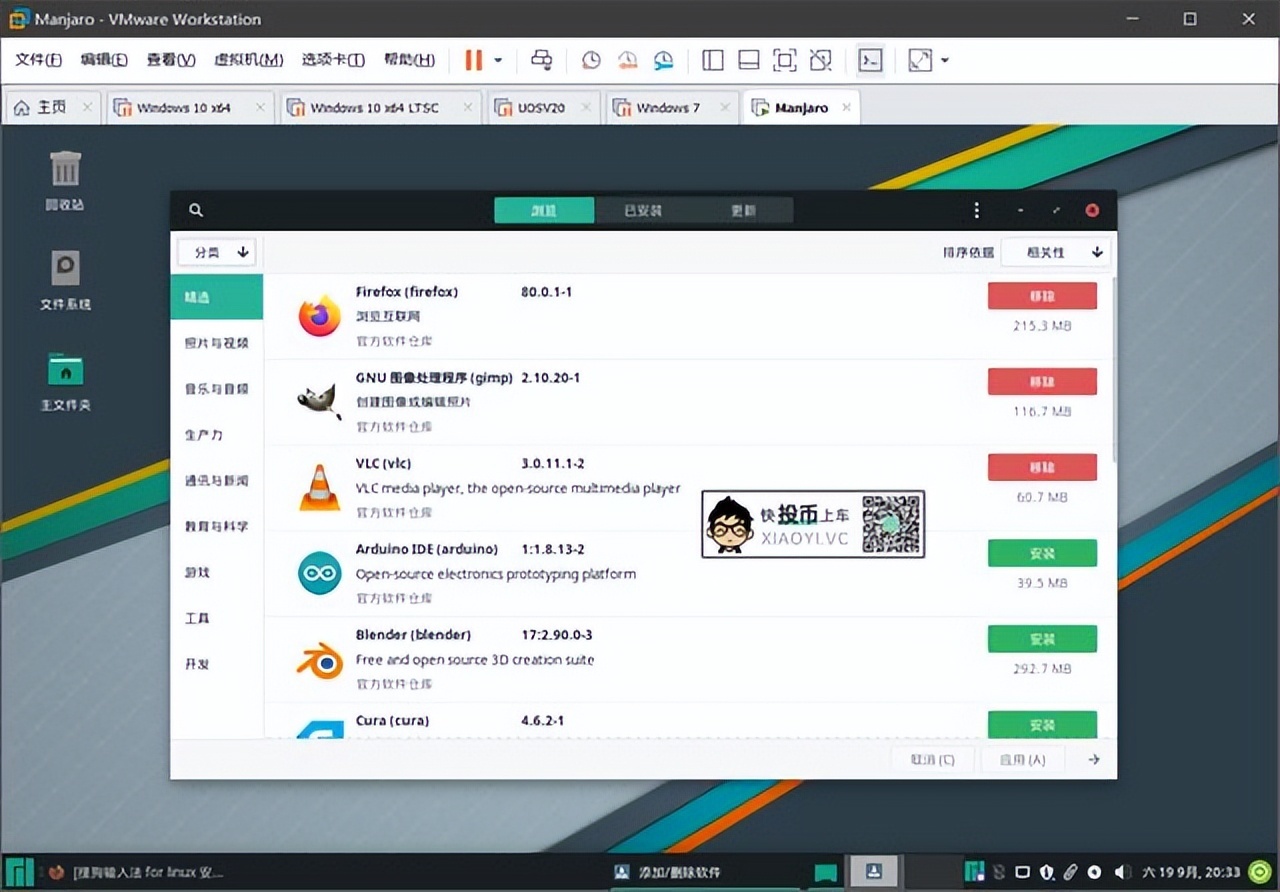The image size is (1280, 892).
Task: Remove VLC using its red button
Action: point(1042,467)
